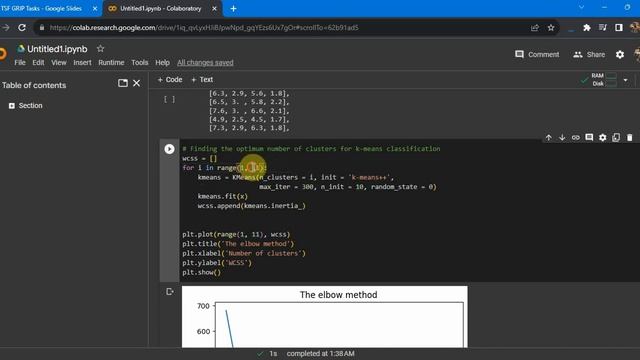This screenshot has width=640, height=360.
Task: Open the Tools menu
Action: (x=140, y=62)
